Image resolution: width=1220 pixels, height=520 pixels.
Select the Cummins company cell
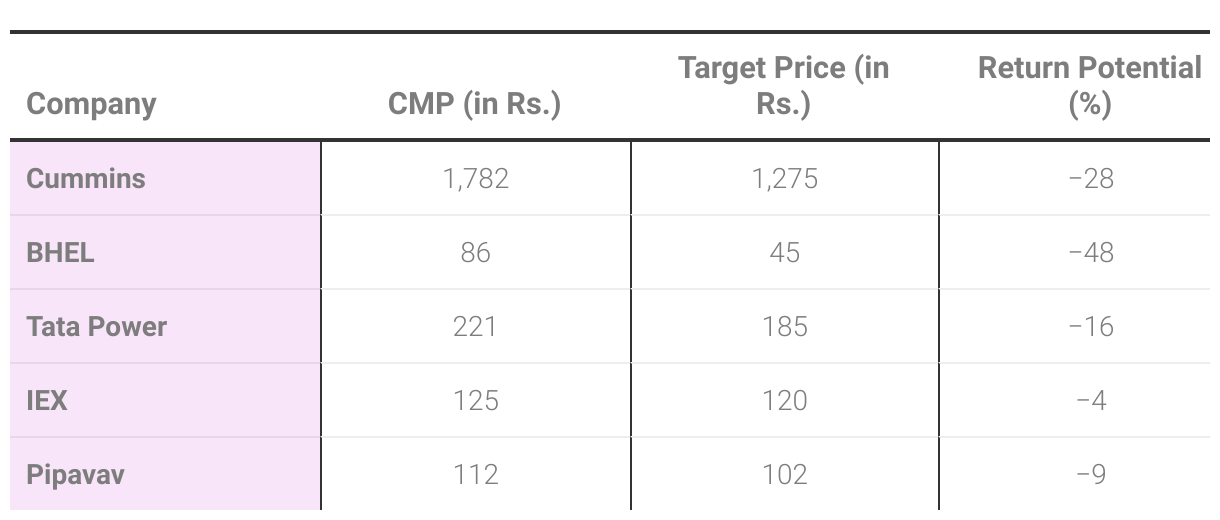tap(86, 179)
